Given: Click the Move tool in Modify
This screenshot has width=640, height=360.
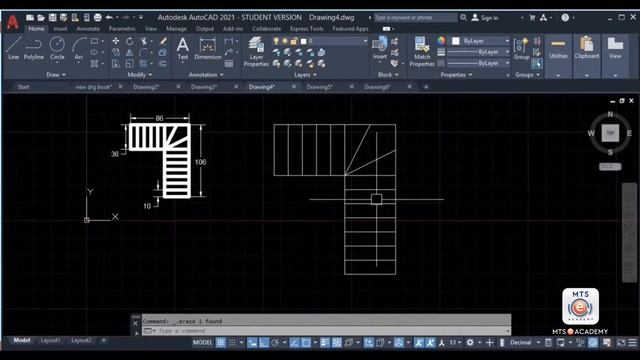Looking at the screenshot, I should tap(116, 41).
